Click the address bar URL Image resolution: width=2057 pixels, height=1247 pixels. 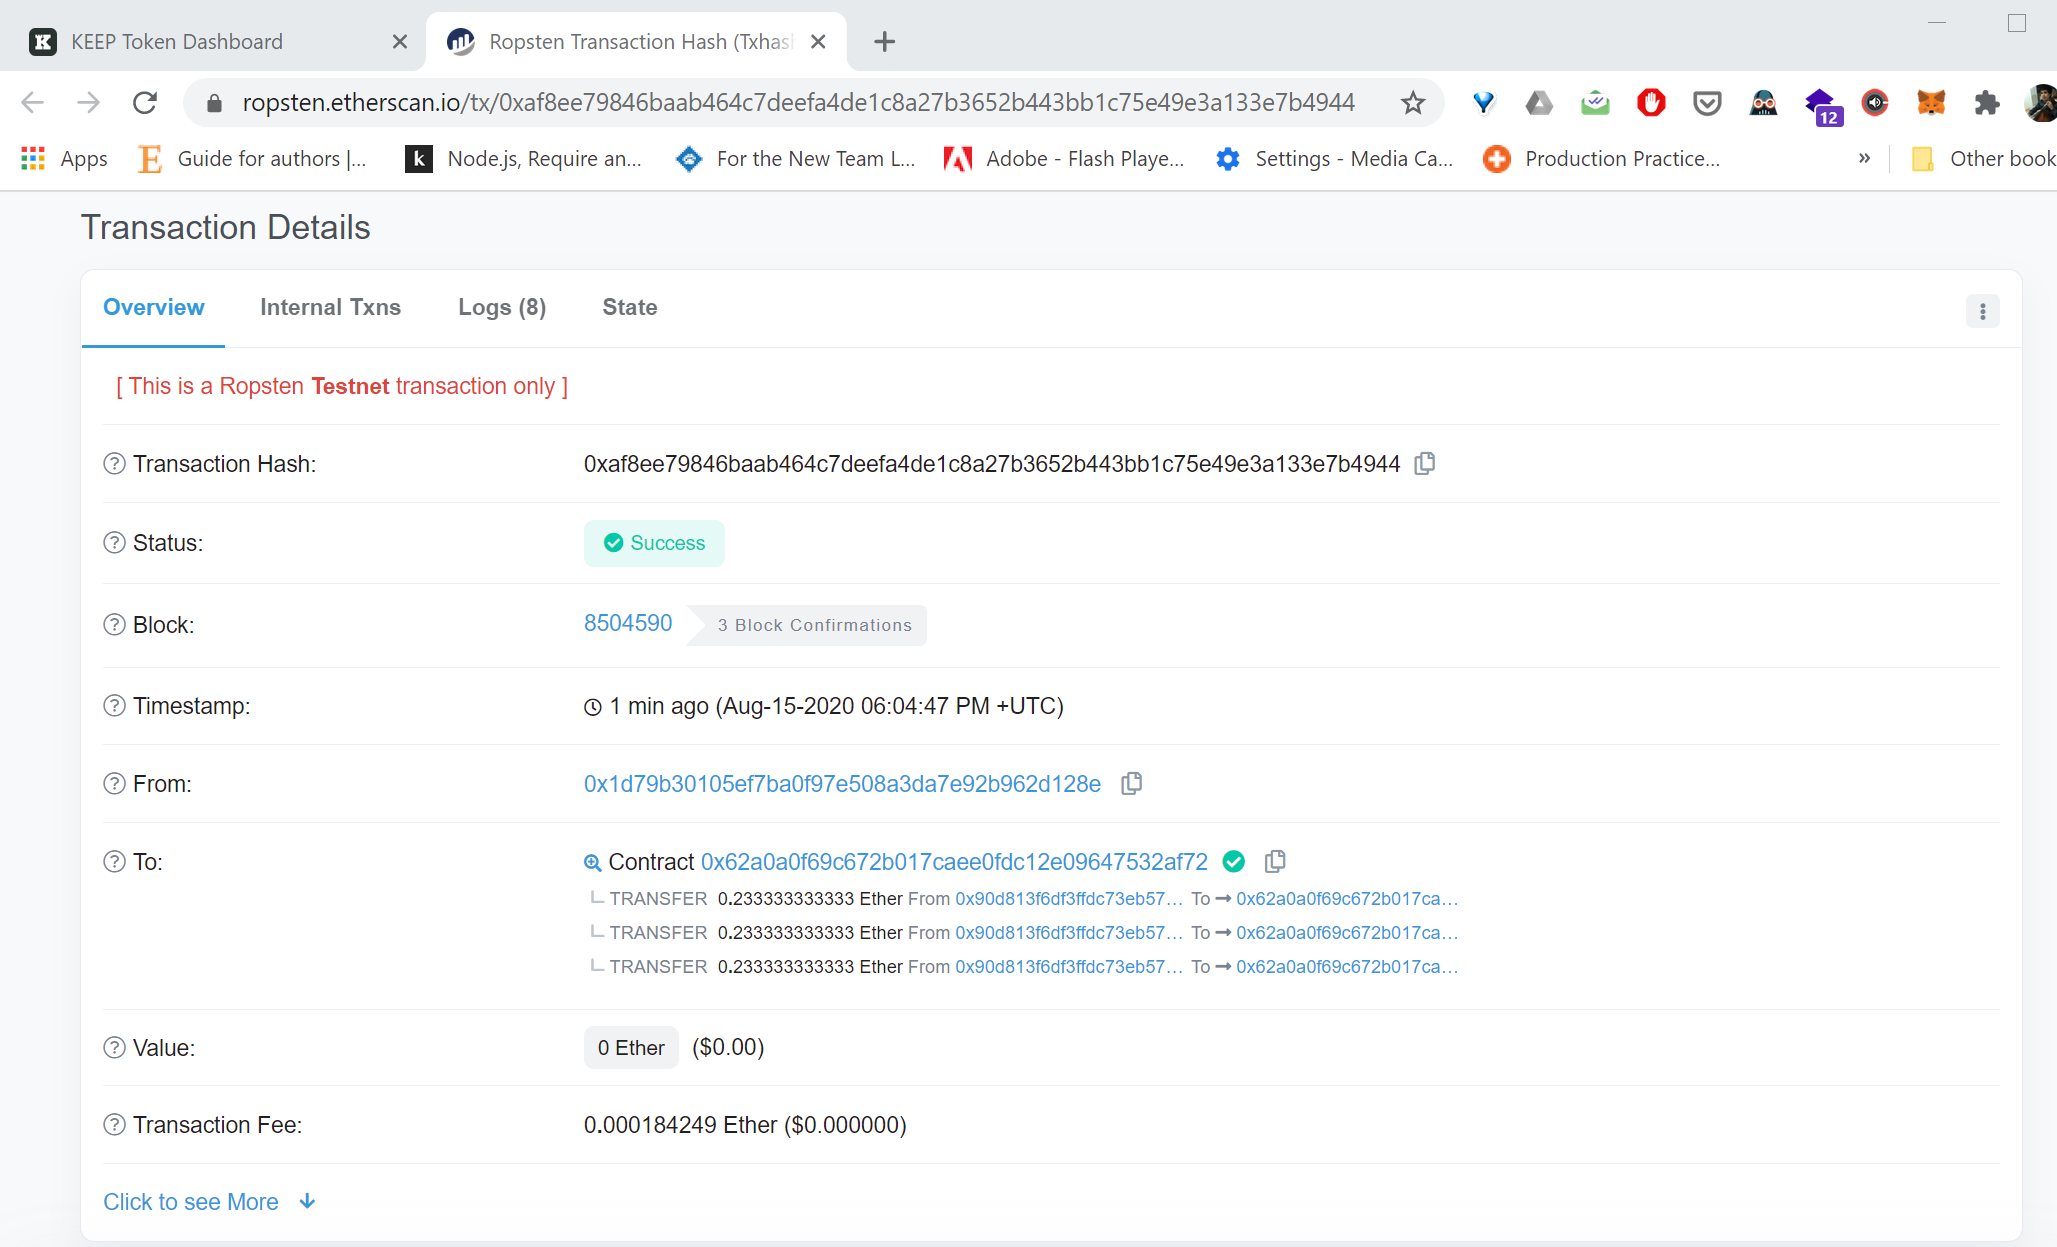pos(798,102)
